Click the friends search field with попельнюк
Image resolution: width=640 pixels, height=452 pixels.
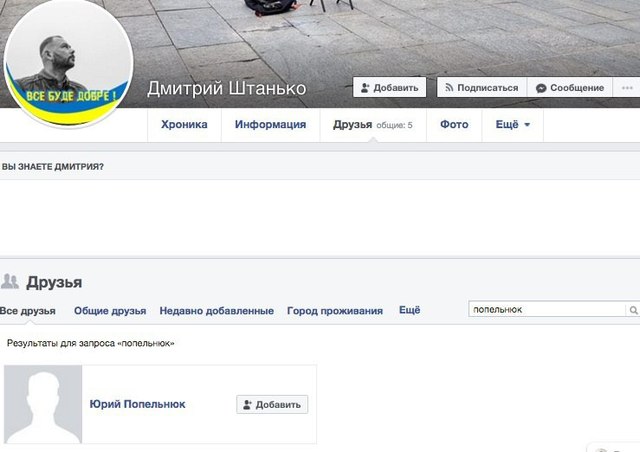coord(547,309)
